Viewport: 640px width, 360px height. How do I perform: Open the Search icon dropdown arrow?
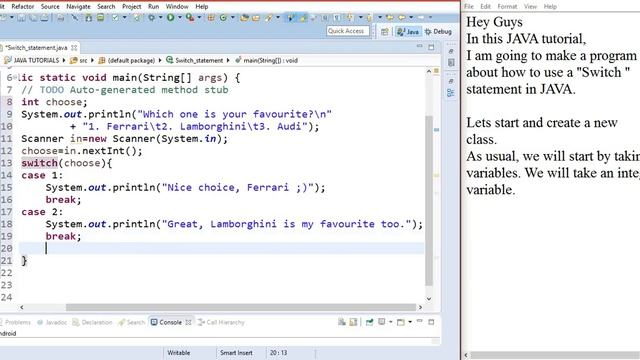pos(278,18)
